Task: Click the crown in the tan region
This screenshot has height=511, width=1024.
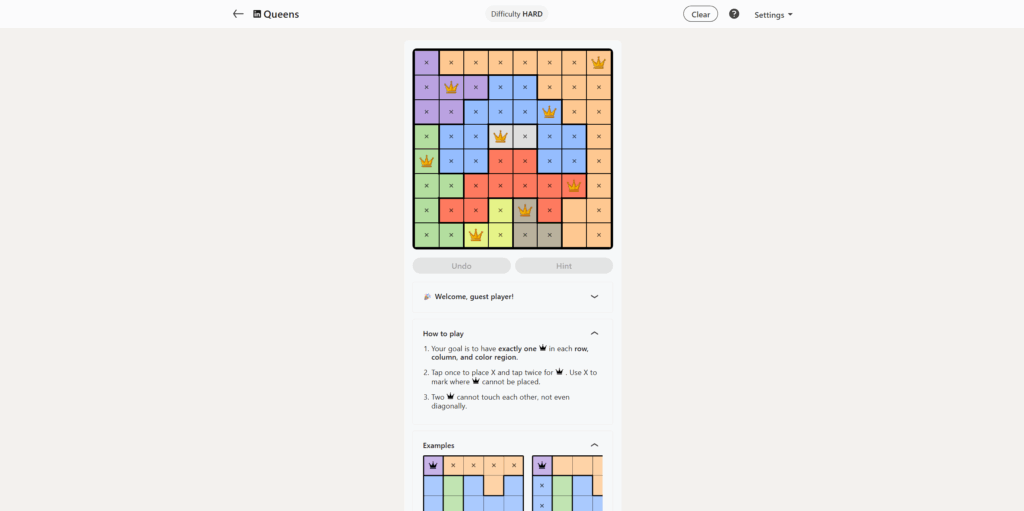Action: tap(525, 210)
